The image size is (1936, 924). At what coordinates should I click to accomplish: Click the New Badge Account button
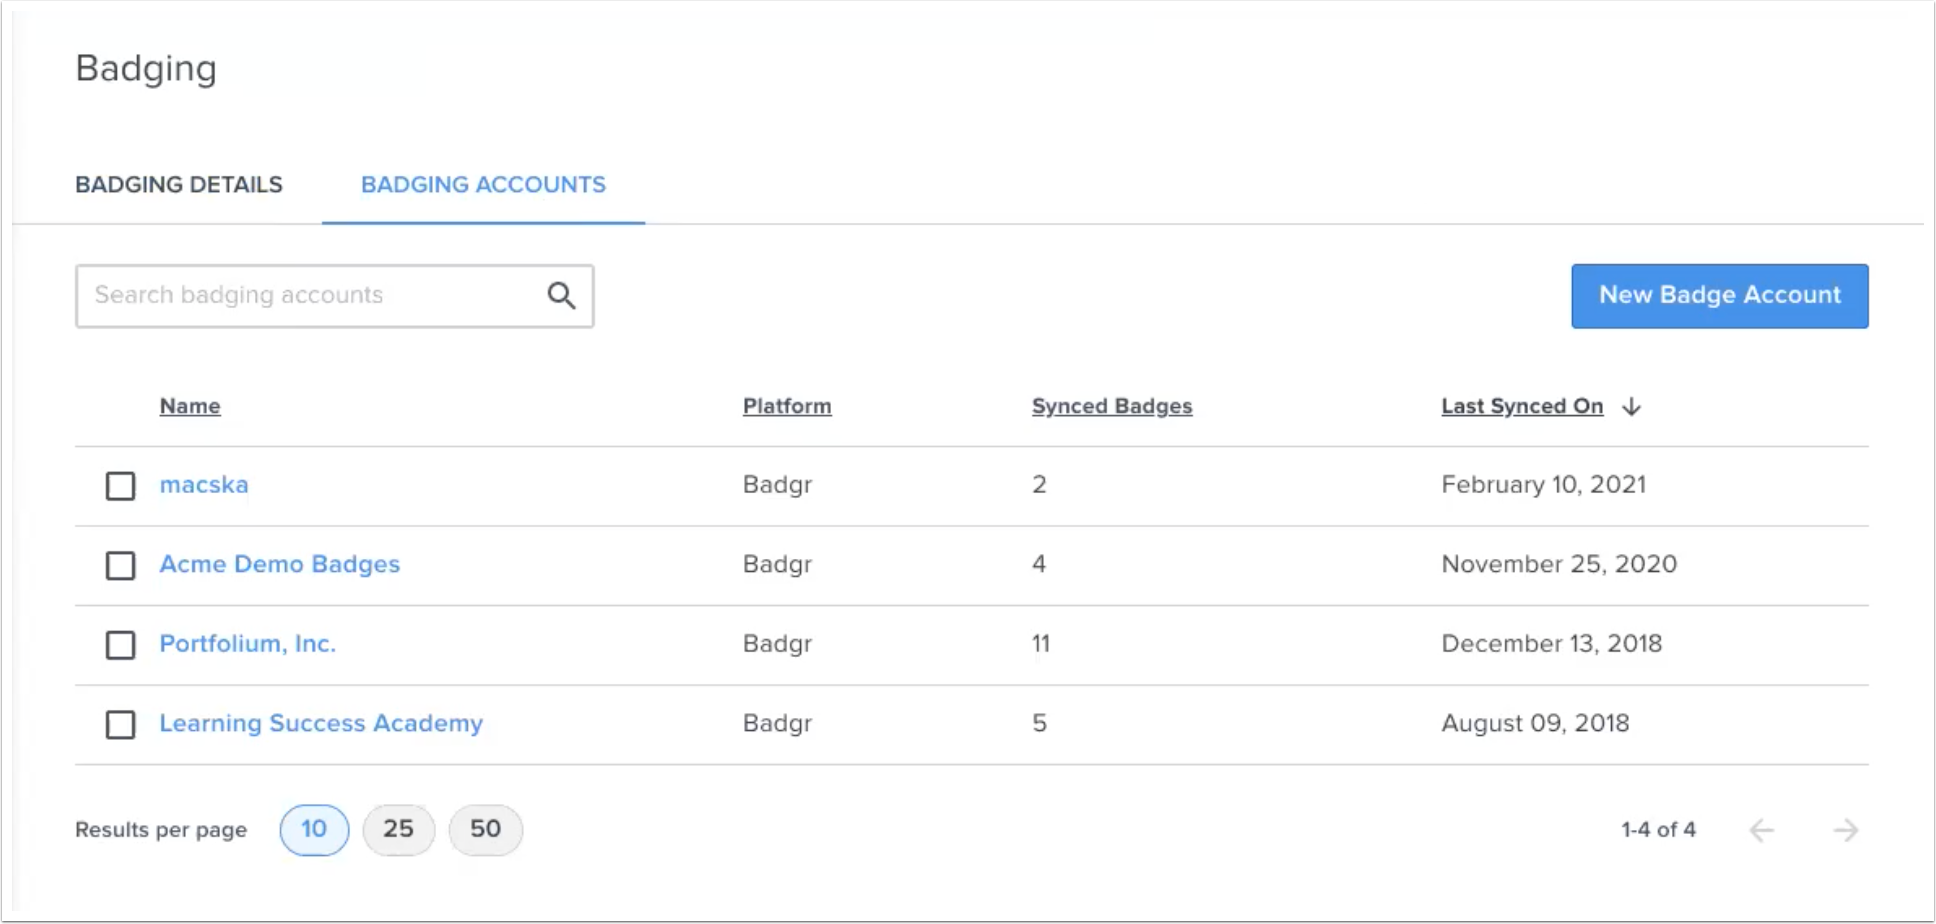[1719, 295]
